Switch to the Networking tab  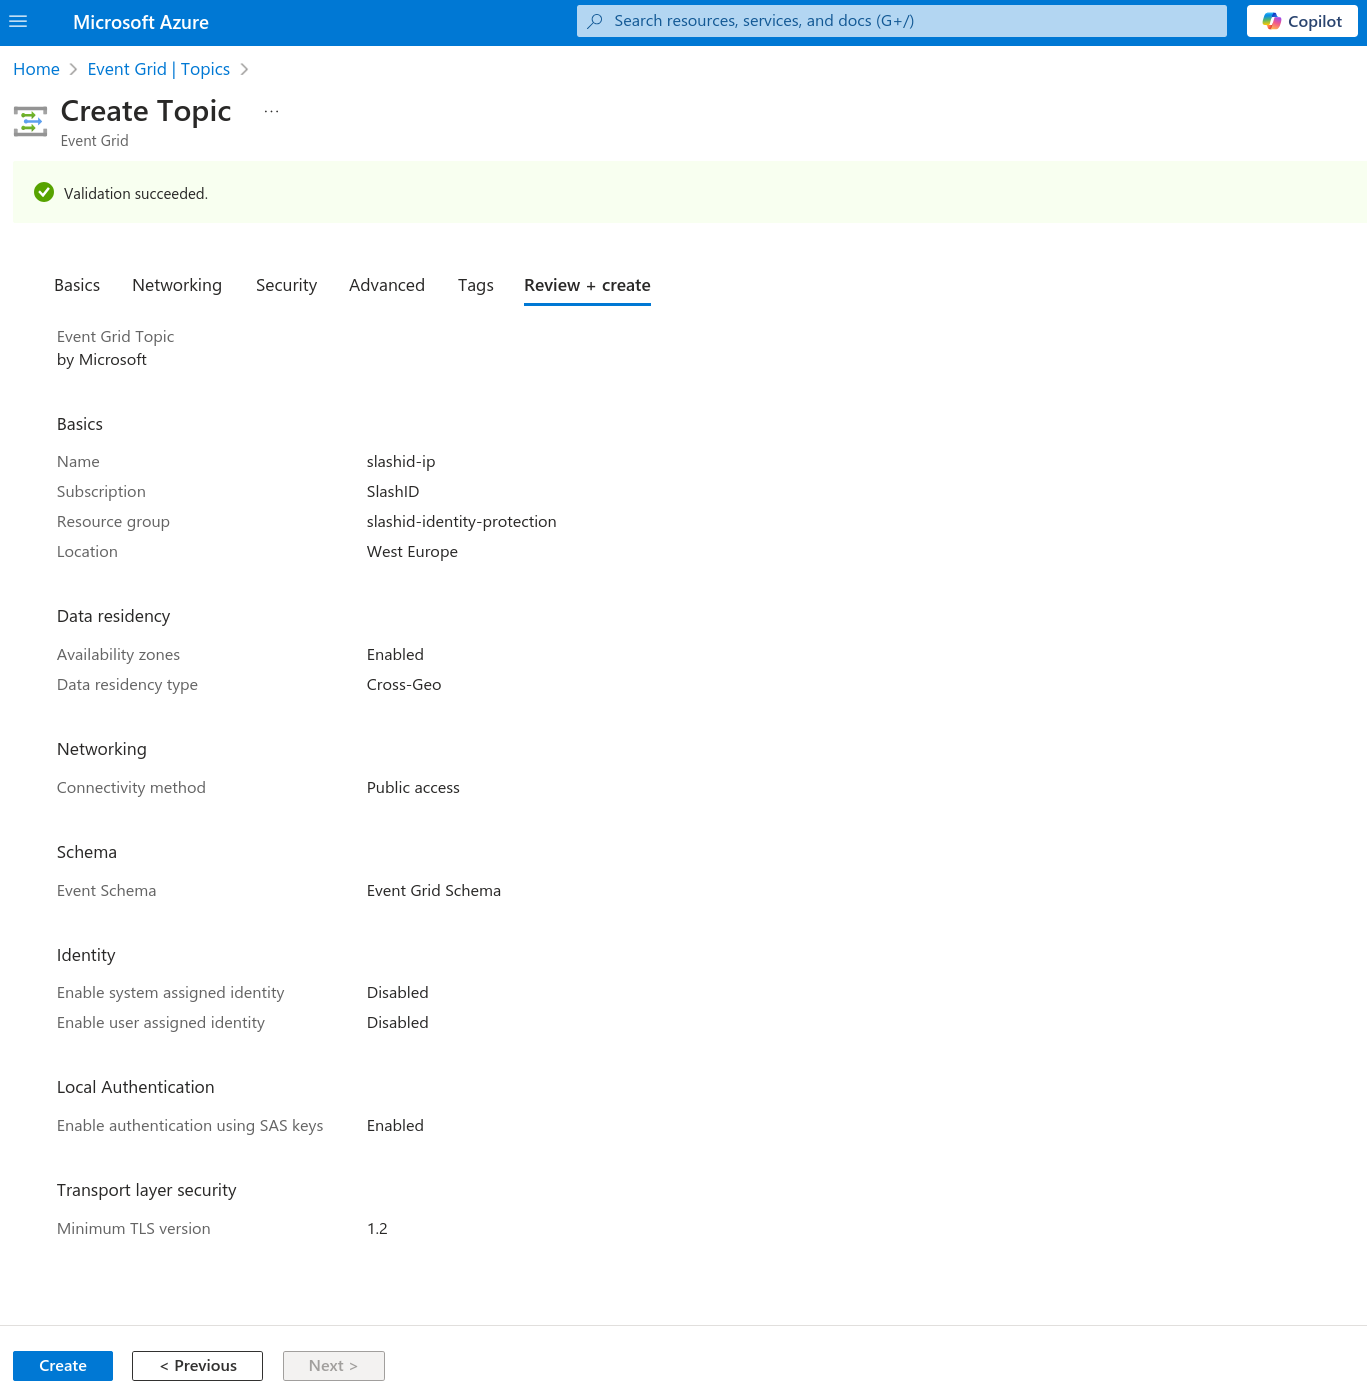(x=177, y=285)
